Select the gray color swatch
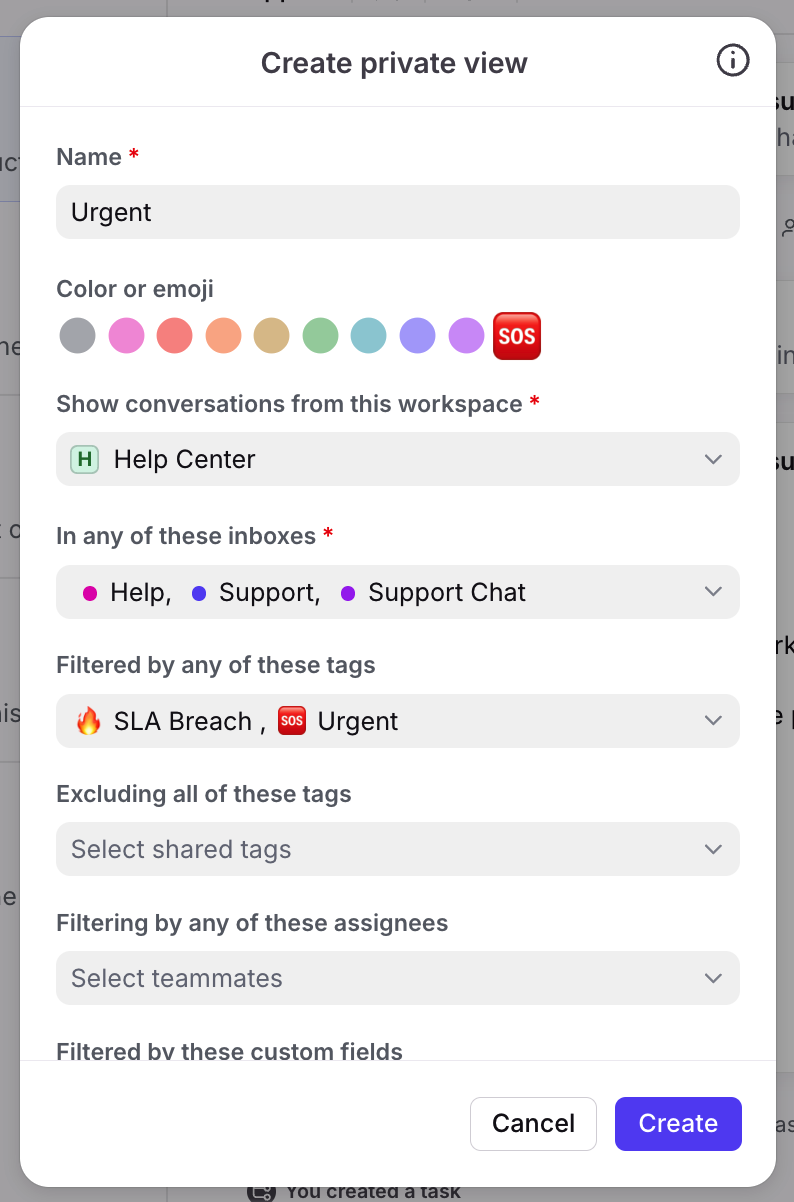Image resolution: width=794 pixels, height=1202 pixels. [77, 336]
